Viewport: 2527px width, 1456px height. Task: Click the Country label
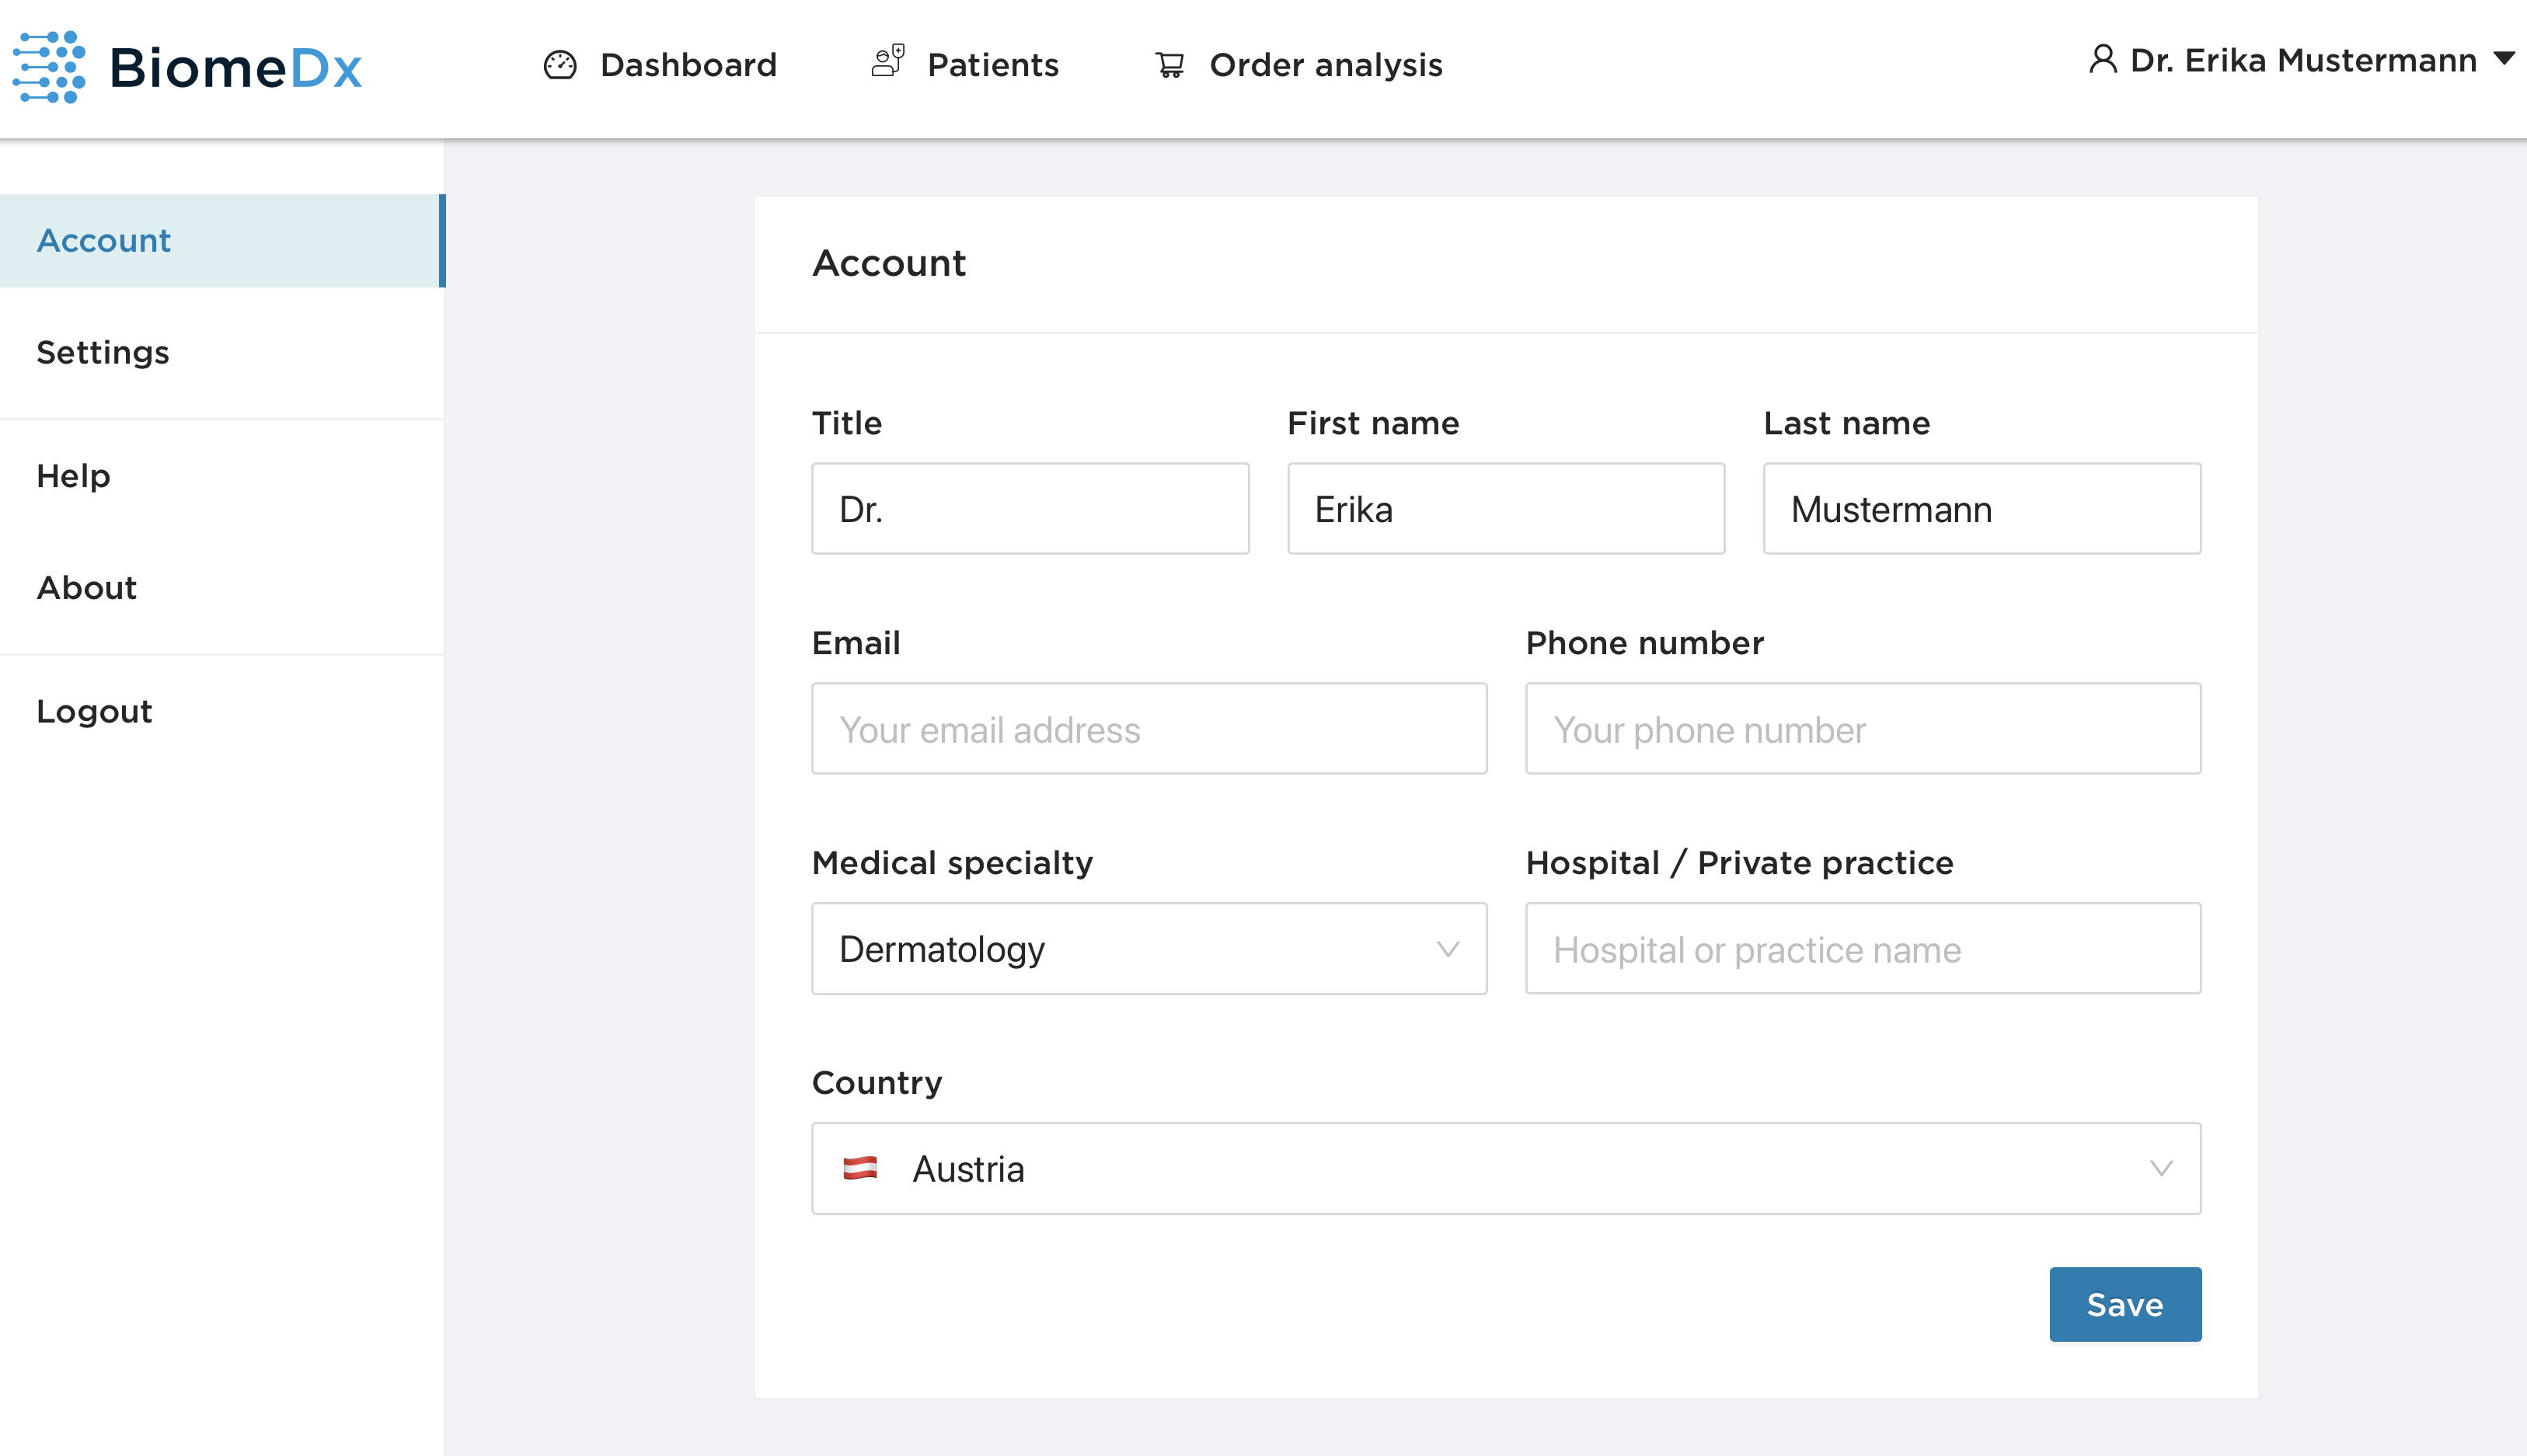[x=877, y=1084]
